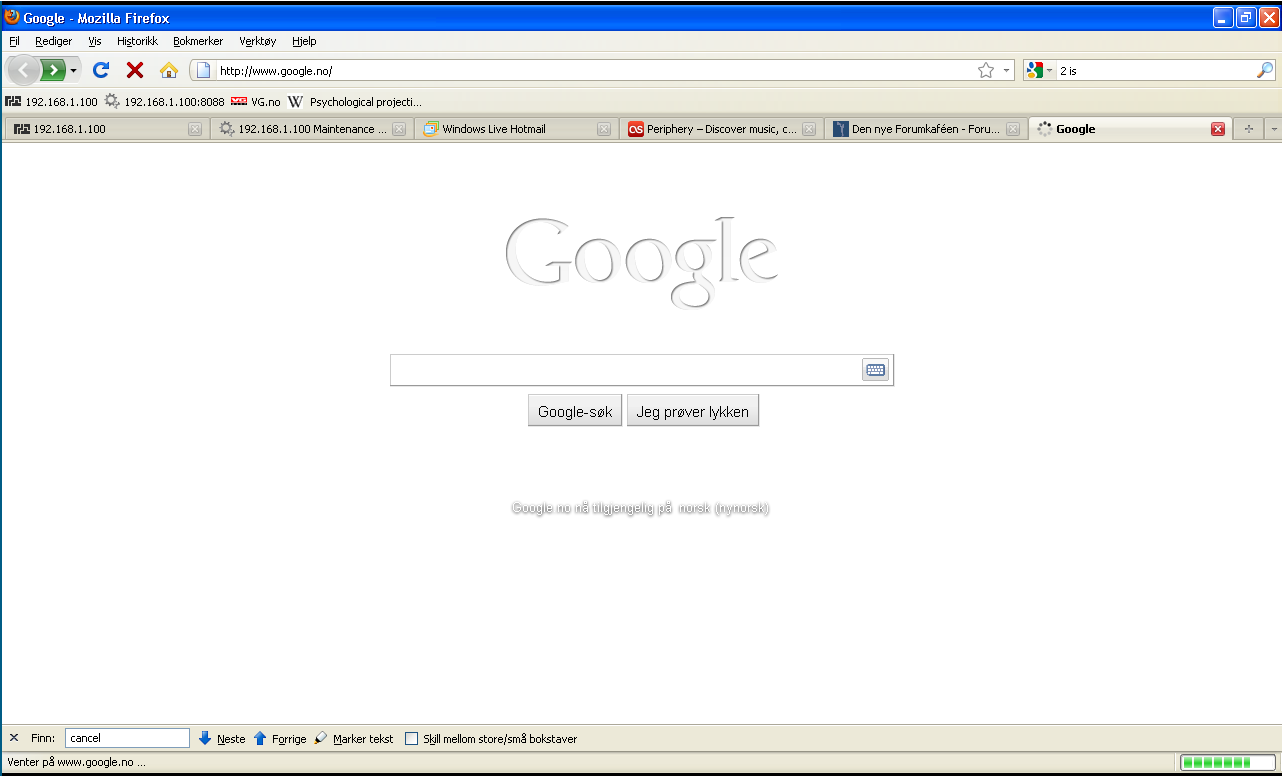Close the active Google tab
The height and width of the screenshot is (776, 1284).
[1218, 129]
